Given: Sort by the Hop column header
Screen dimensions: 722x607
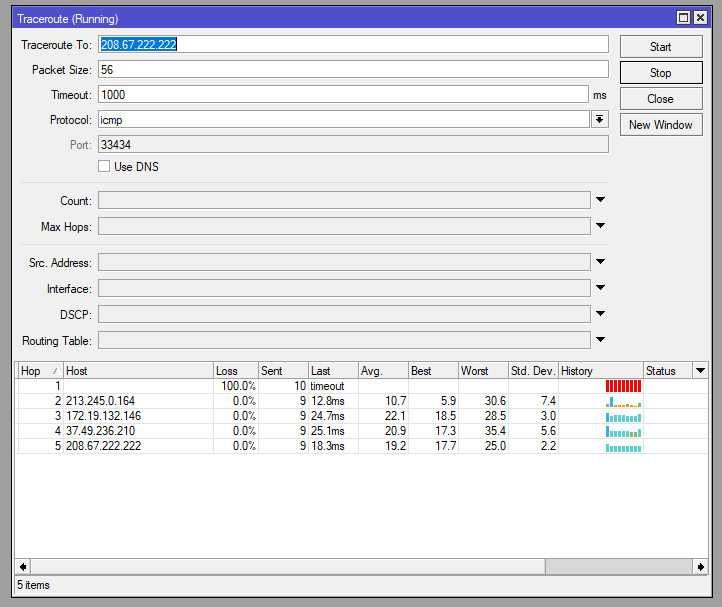Looking at the screenshot, I should click(x=40, y=371).
